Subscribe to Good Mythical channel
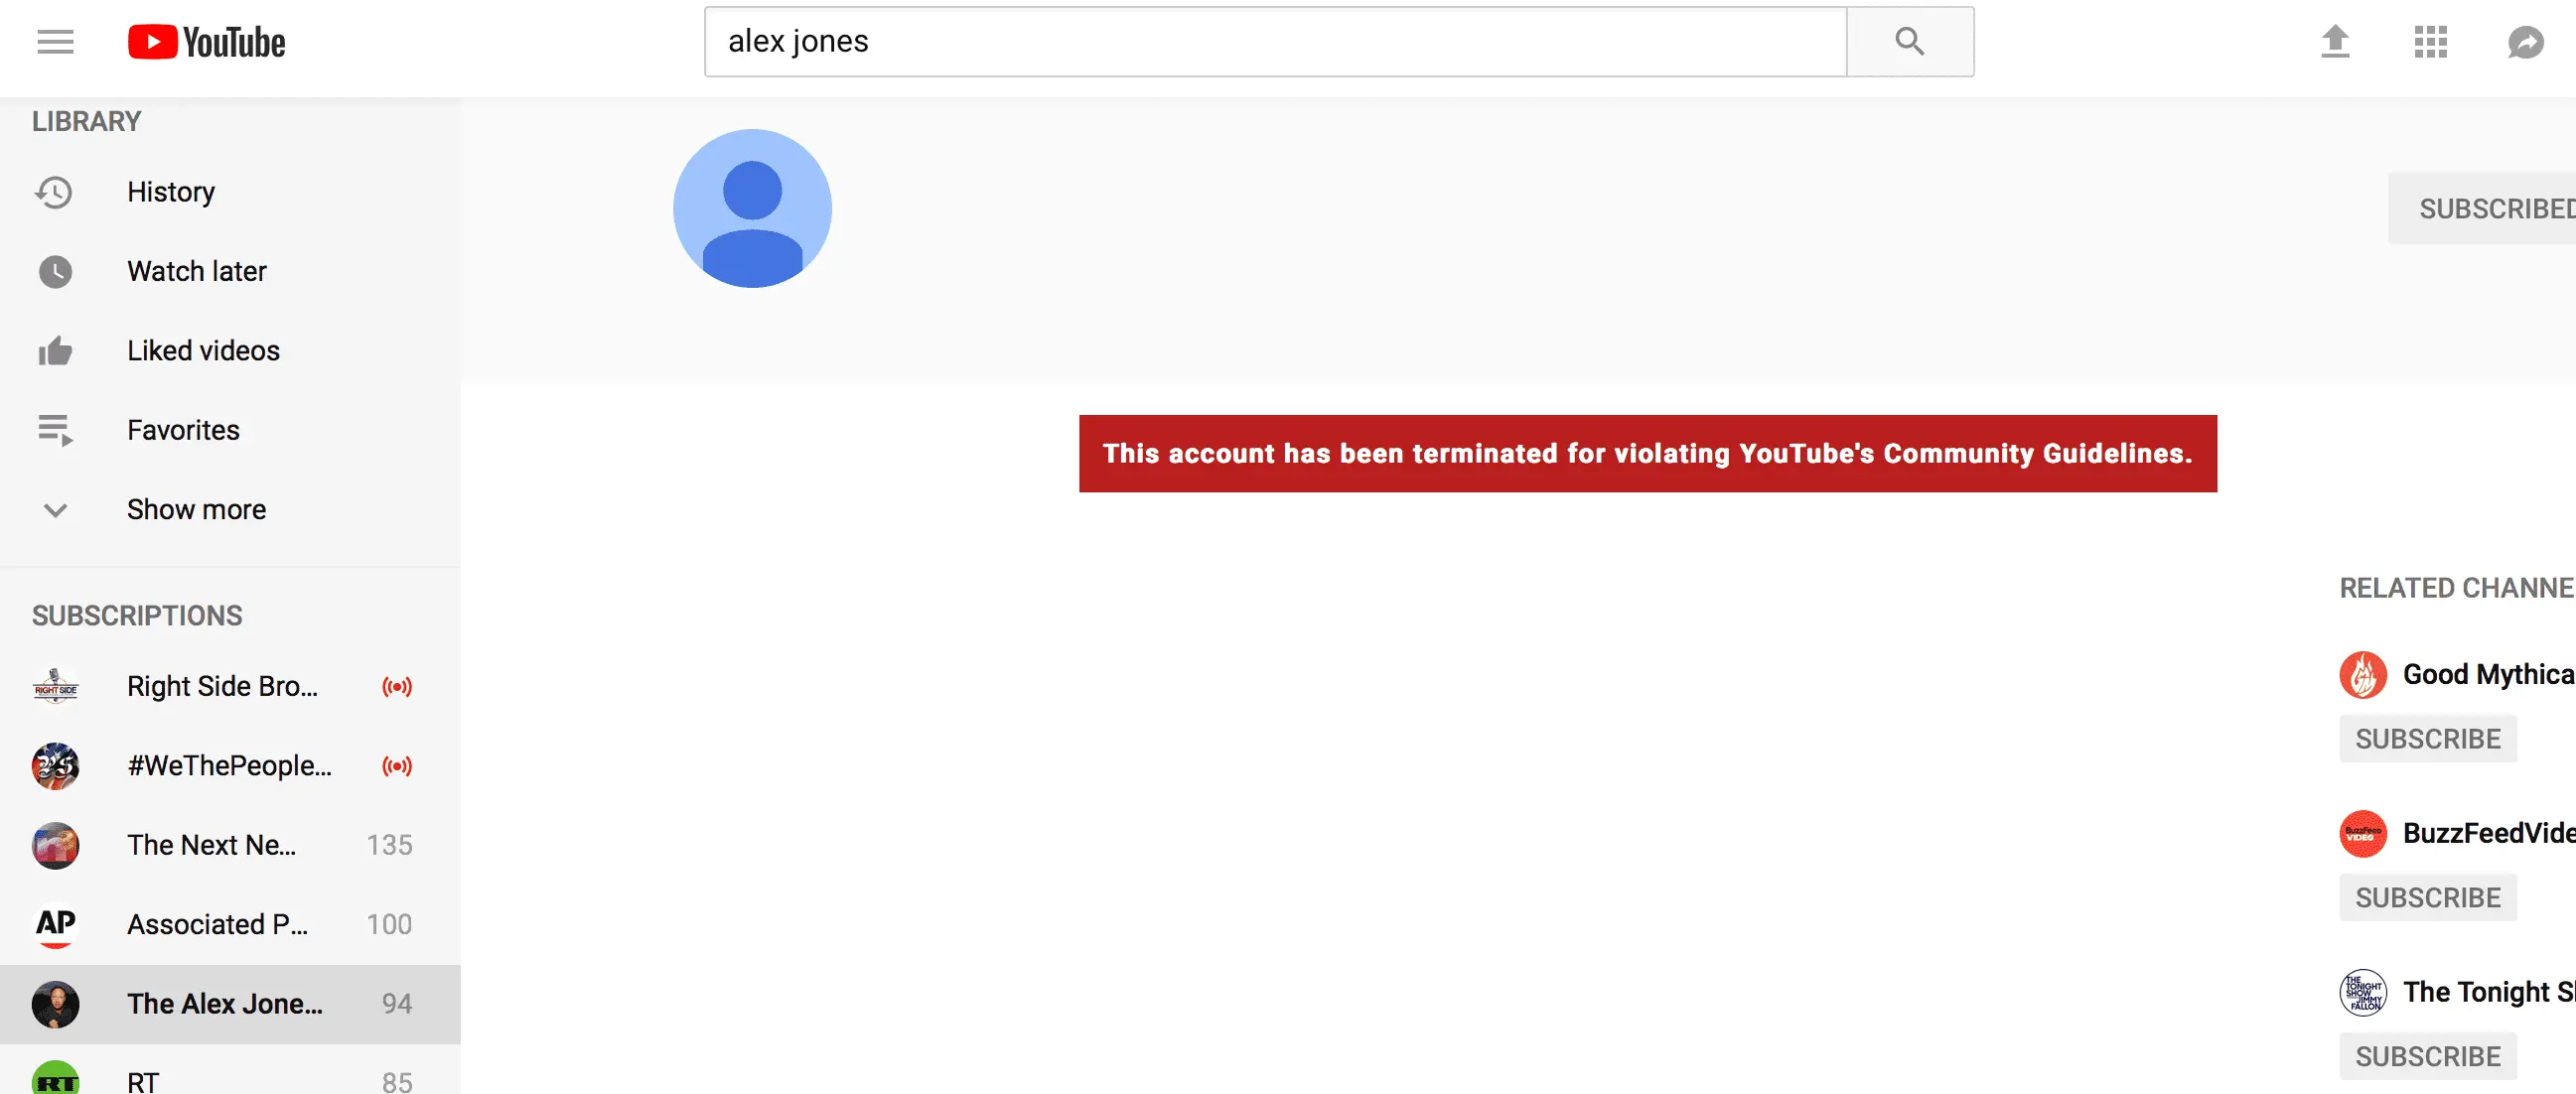 [2426, 739]
